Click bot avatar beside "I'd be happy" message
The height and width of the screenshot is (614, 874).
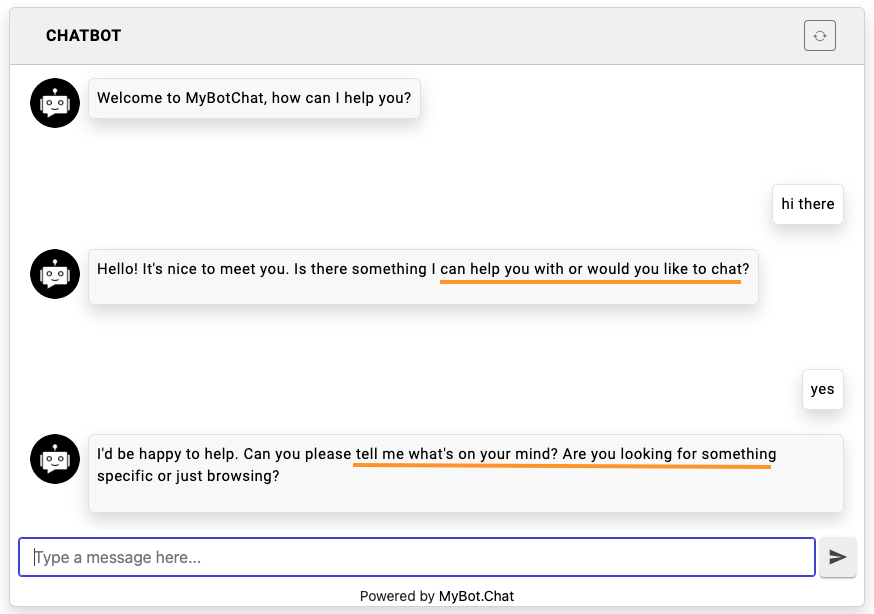point(55,459)
